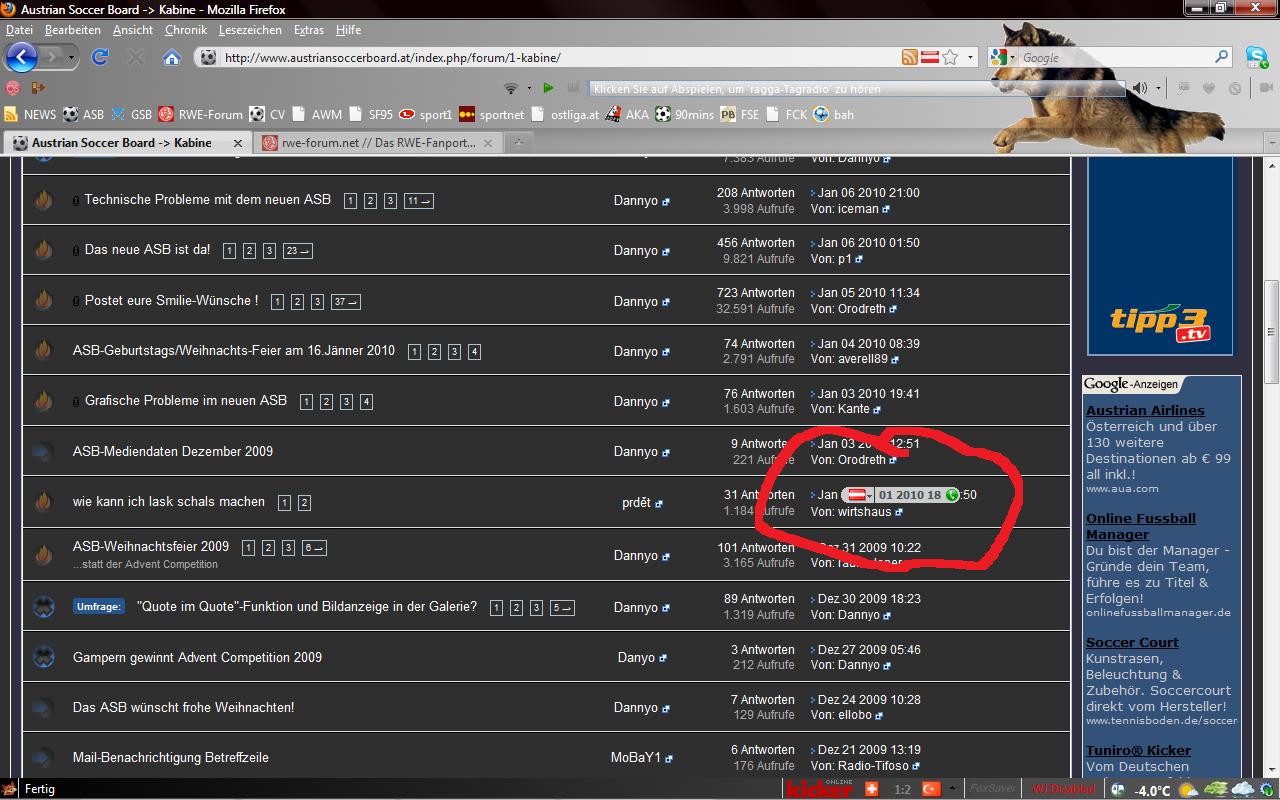Open the home page via house icon
Viewport: 1280px width, 800px height.
(171, 57)
